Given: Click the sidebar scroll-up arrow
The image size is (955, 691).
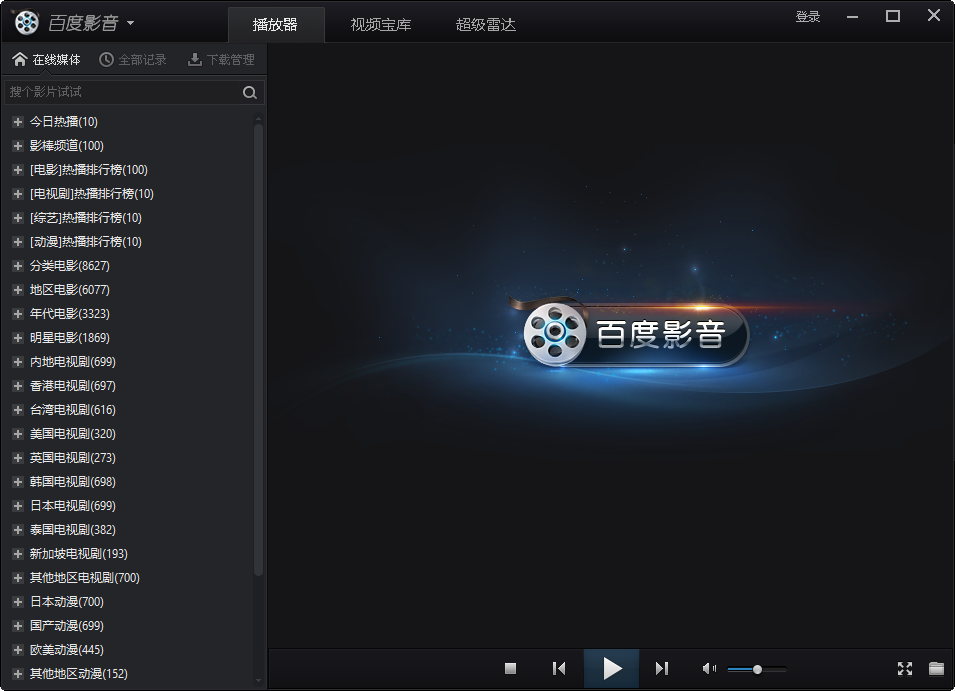Looking at the screenshot, I should tap(258, 119).
